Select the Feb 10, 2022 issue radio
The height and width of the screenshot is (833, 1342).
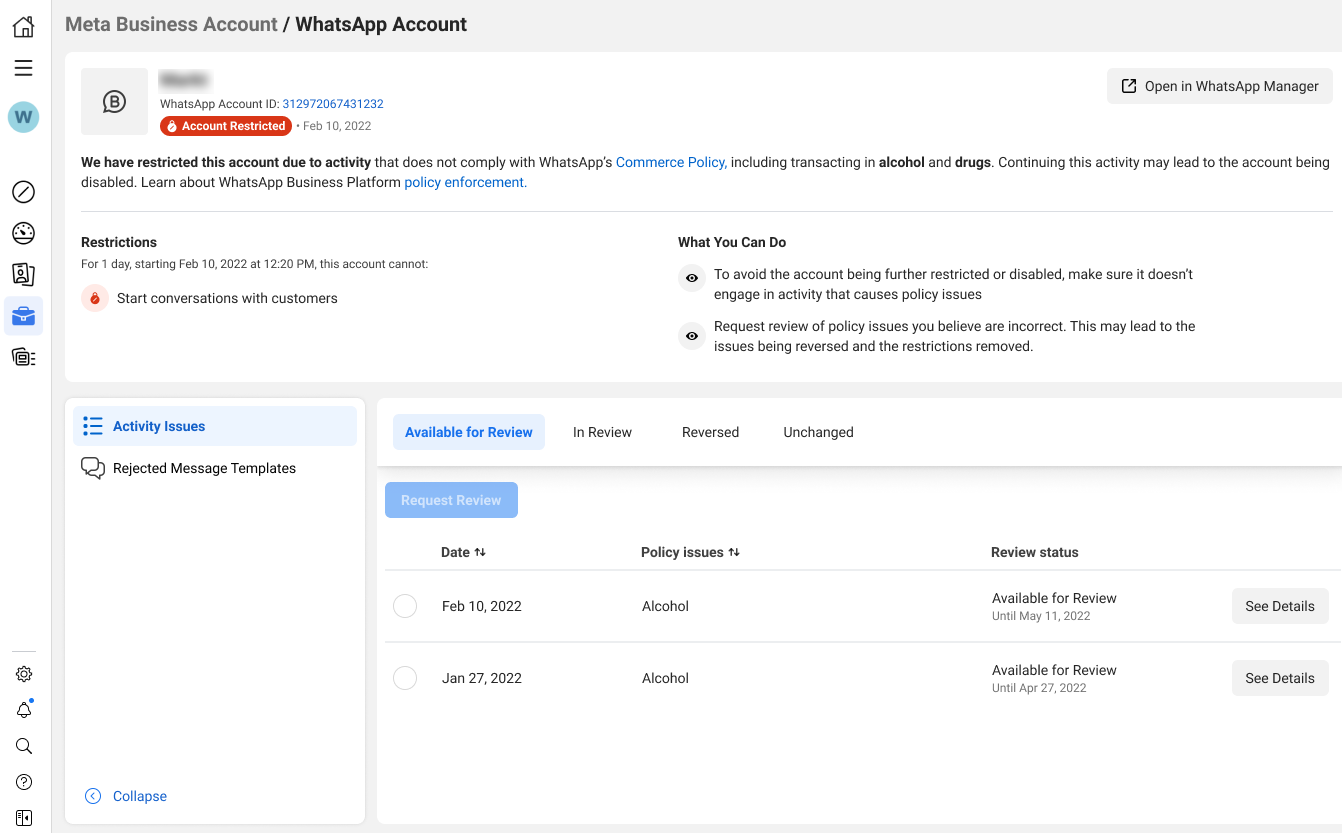405,606
